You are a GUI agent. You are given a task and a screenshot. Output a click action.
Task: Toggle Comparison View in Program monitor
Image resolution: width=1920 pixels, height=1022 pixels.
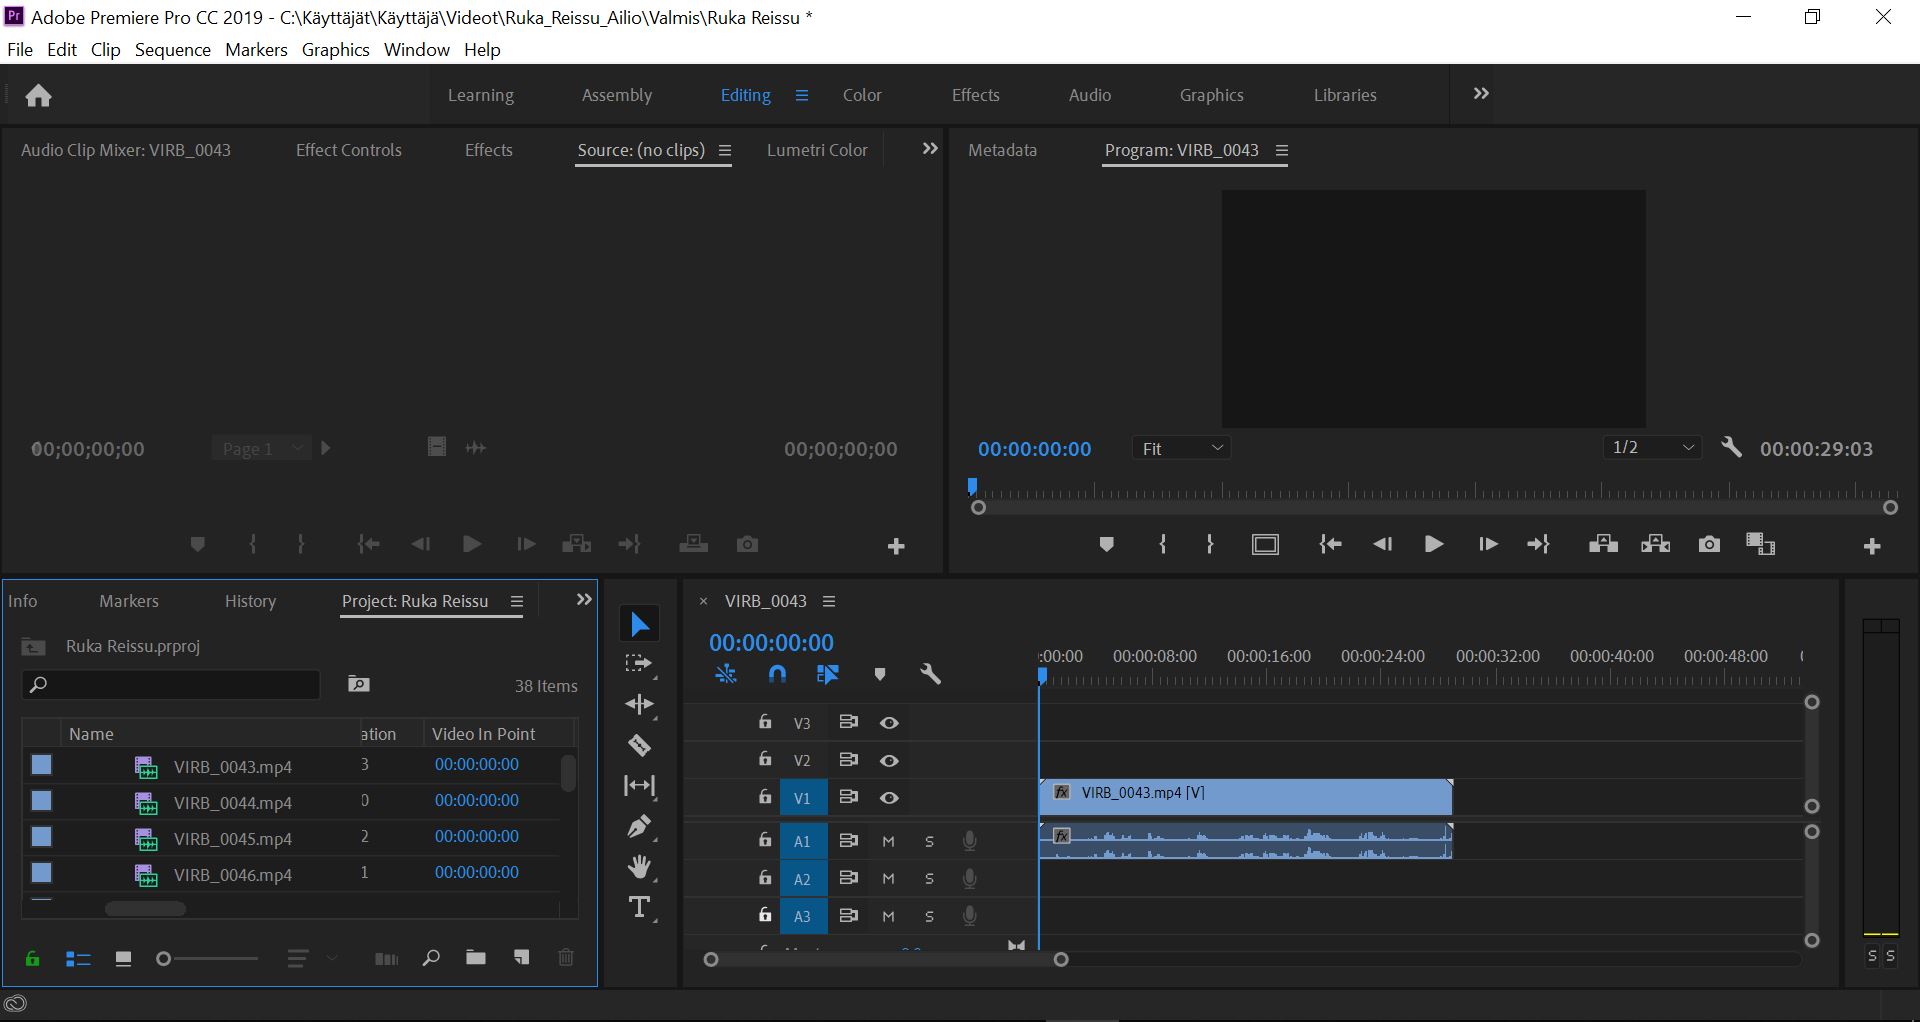[x=1760, y=544]
